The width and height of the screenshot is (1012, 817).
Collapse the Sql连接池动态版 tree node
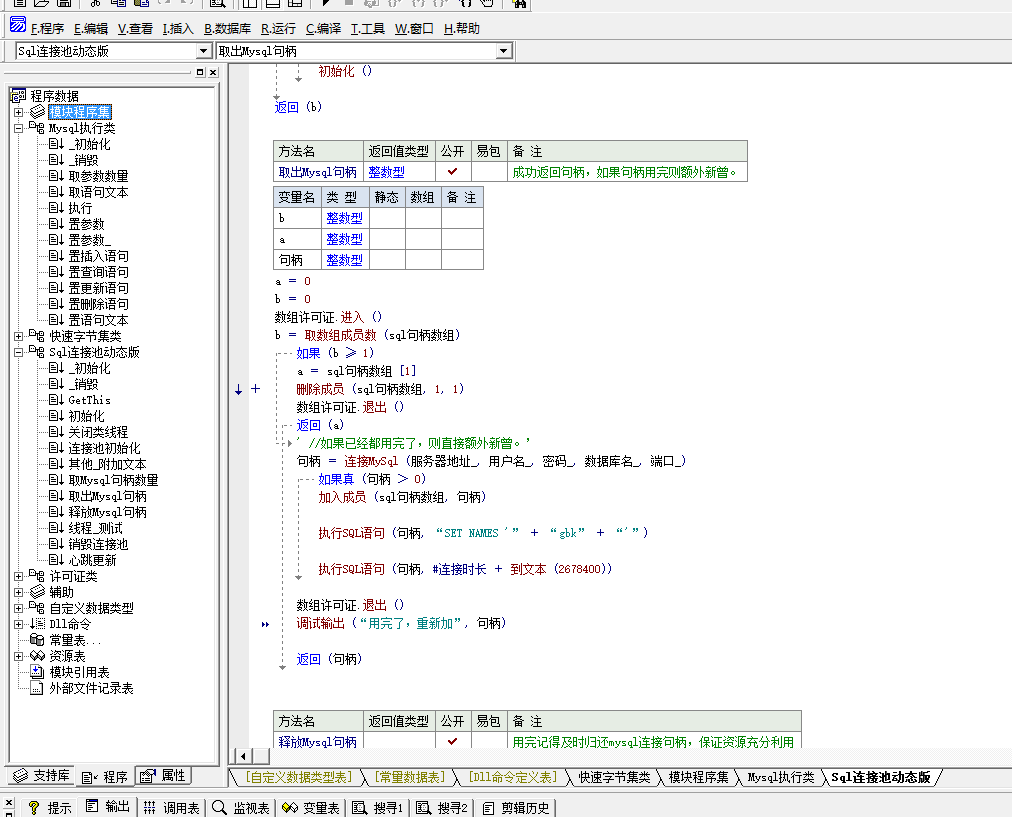coord(19,352)
